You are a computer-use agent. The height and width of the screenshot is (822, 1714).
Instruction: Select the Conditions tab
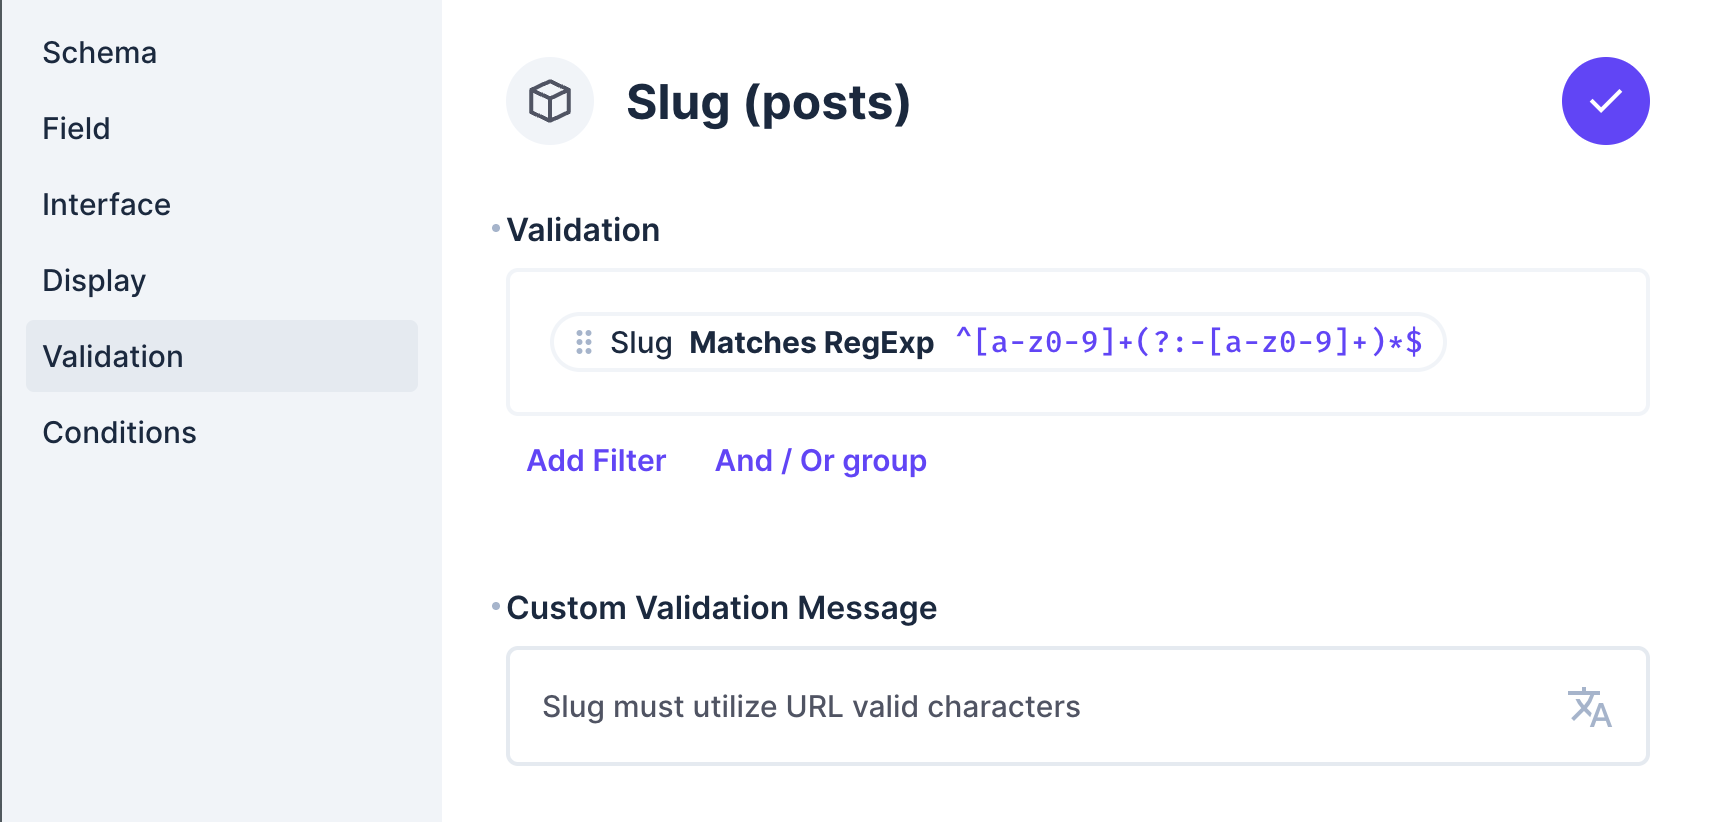119,432
